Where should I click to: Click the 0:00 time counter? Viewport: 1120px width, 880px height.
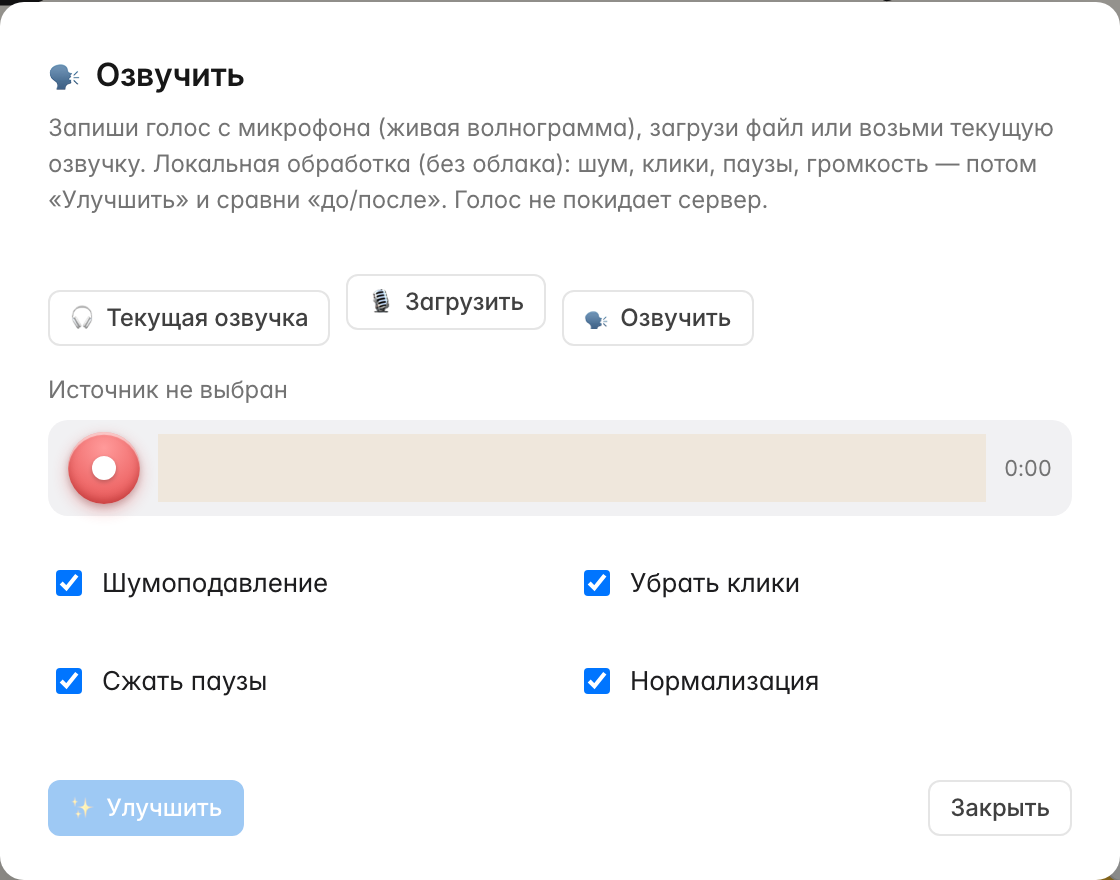[x=1027, y=469]
